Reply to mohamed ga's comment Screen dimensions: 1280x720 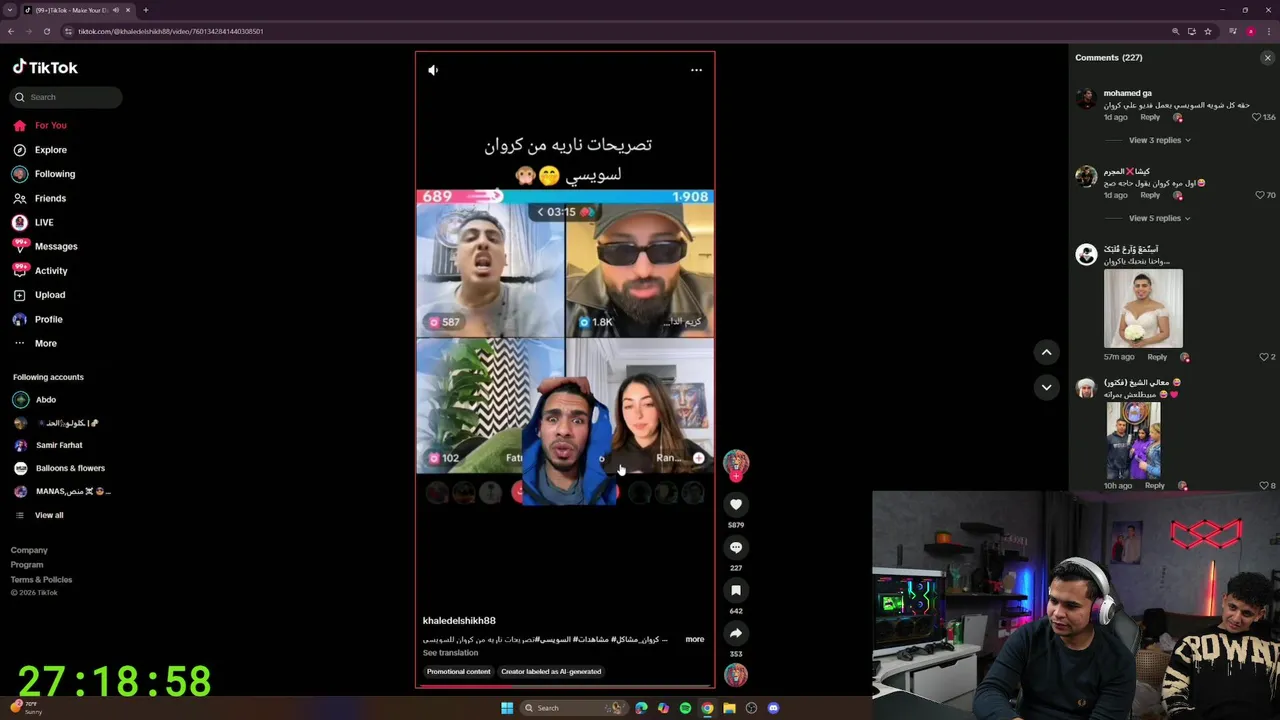pos(1150,117)
